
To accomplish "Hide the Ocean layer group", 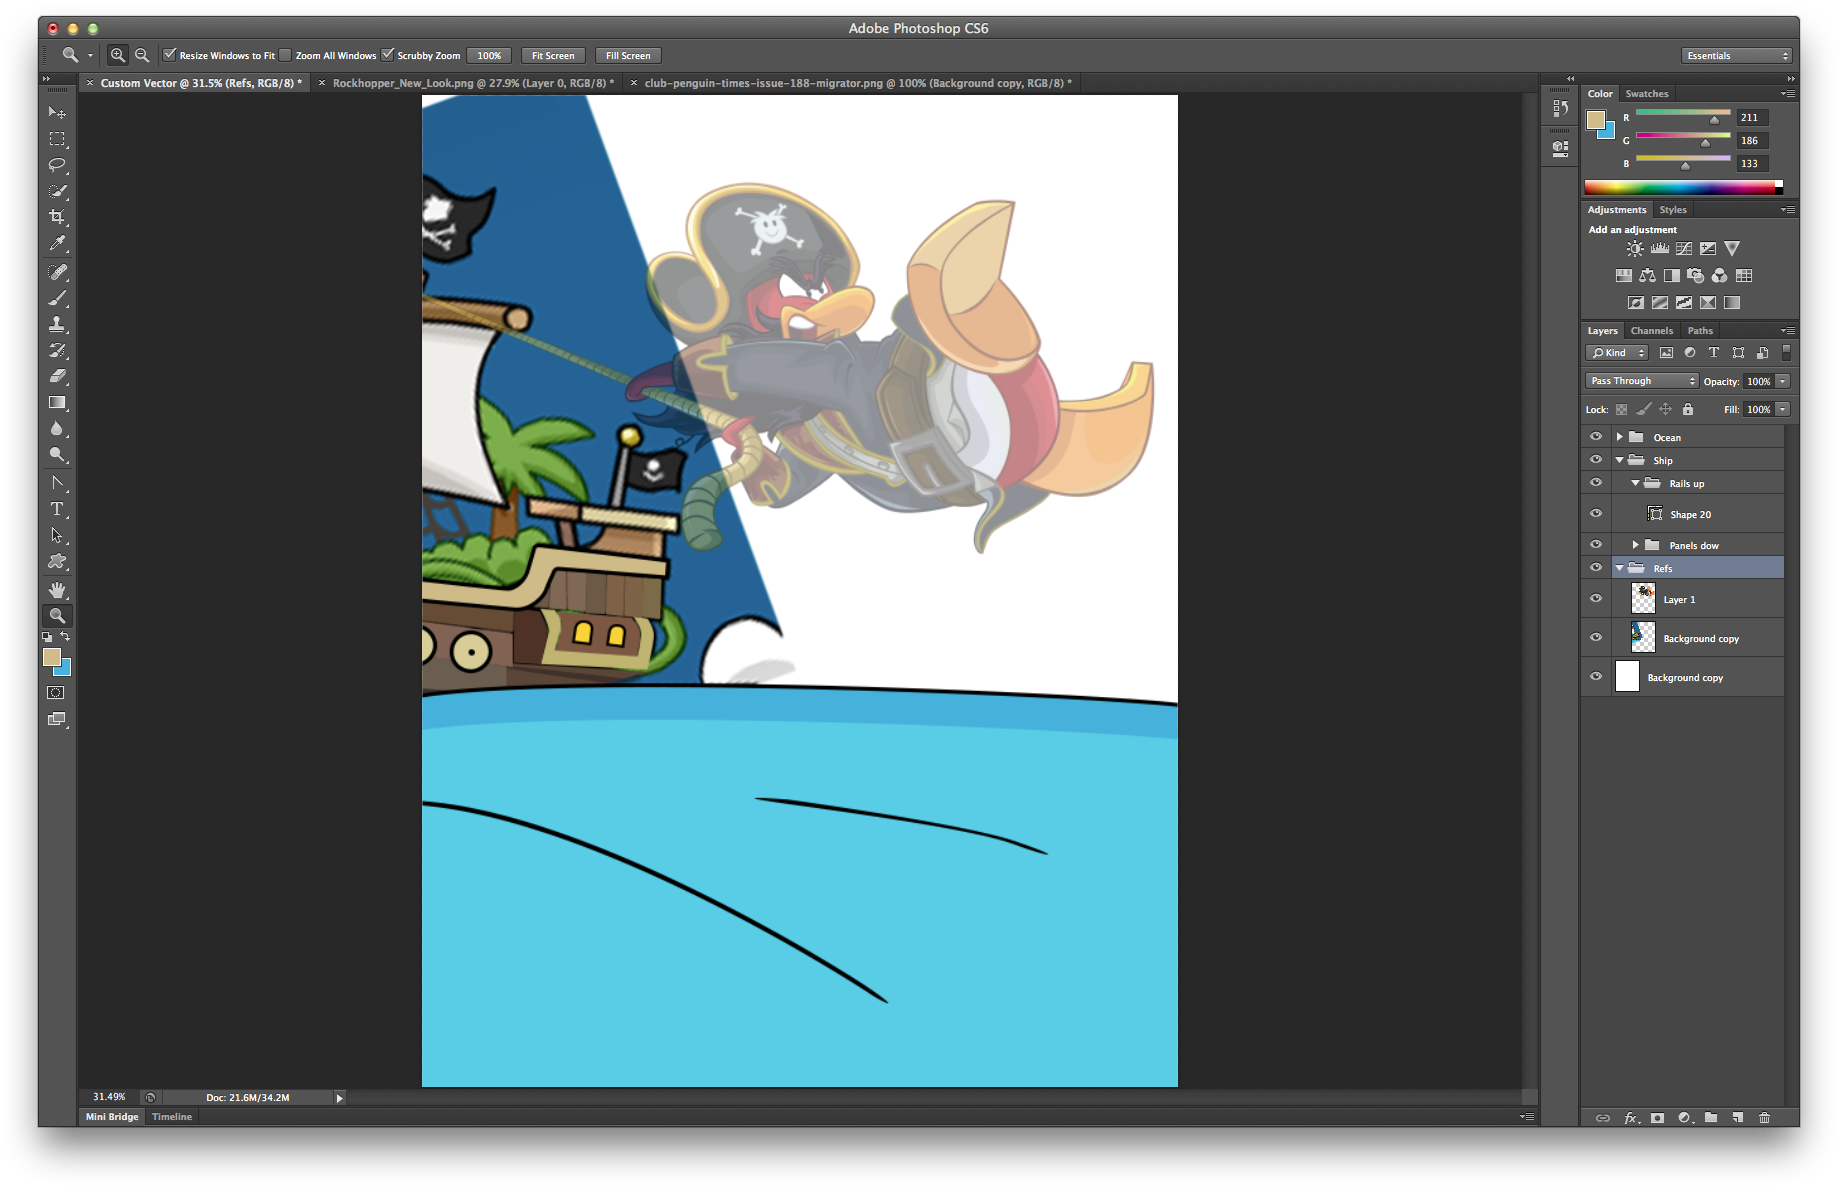I will [1596, 436].
